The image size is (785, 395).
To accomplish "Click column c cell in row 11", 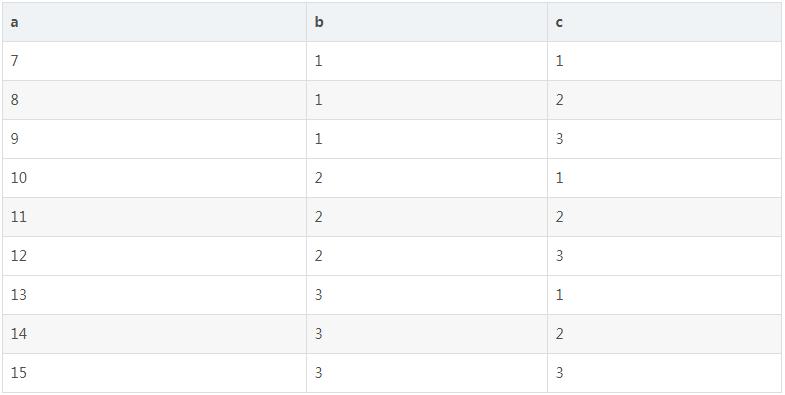I will pos(664,217).
